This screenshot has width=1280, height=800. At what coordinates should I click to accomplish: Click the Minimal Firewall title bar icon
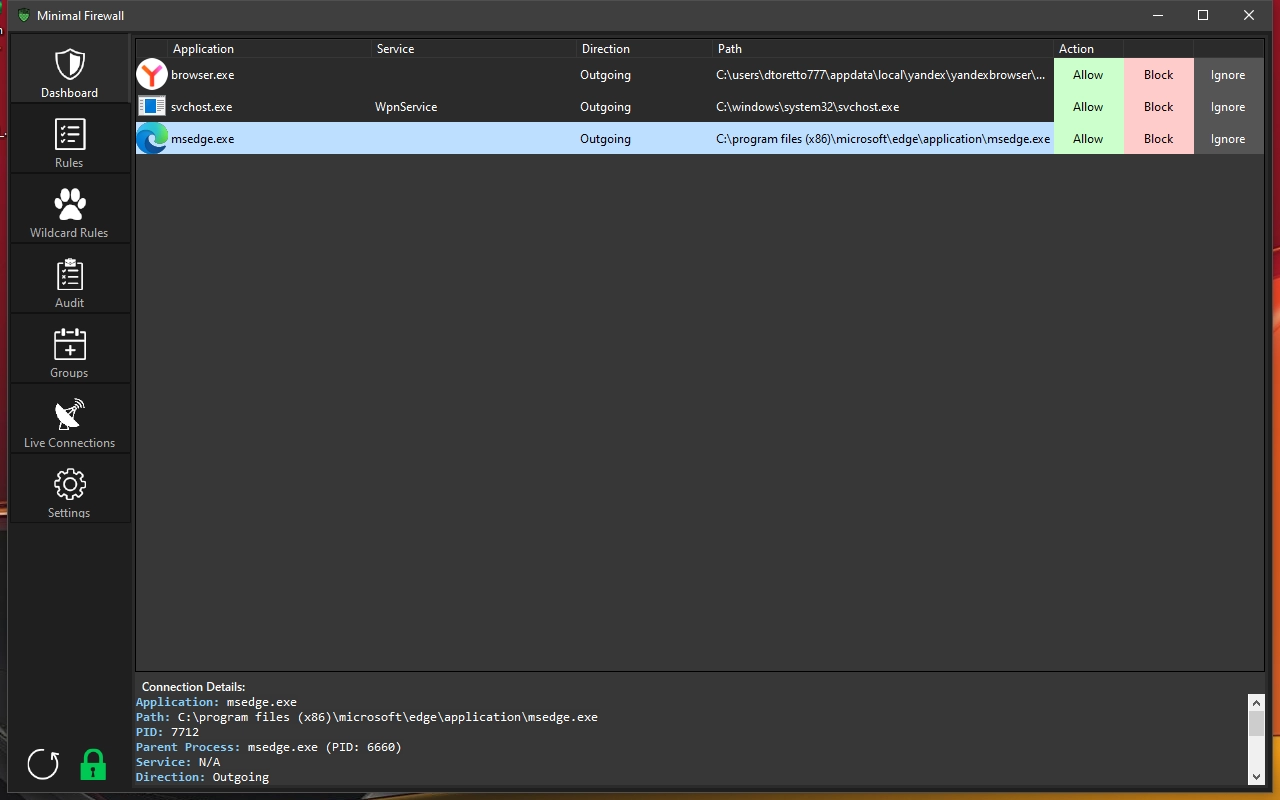[24, 16]
